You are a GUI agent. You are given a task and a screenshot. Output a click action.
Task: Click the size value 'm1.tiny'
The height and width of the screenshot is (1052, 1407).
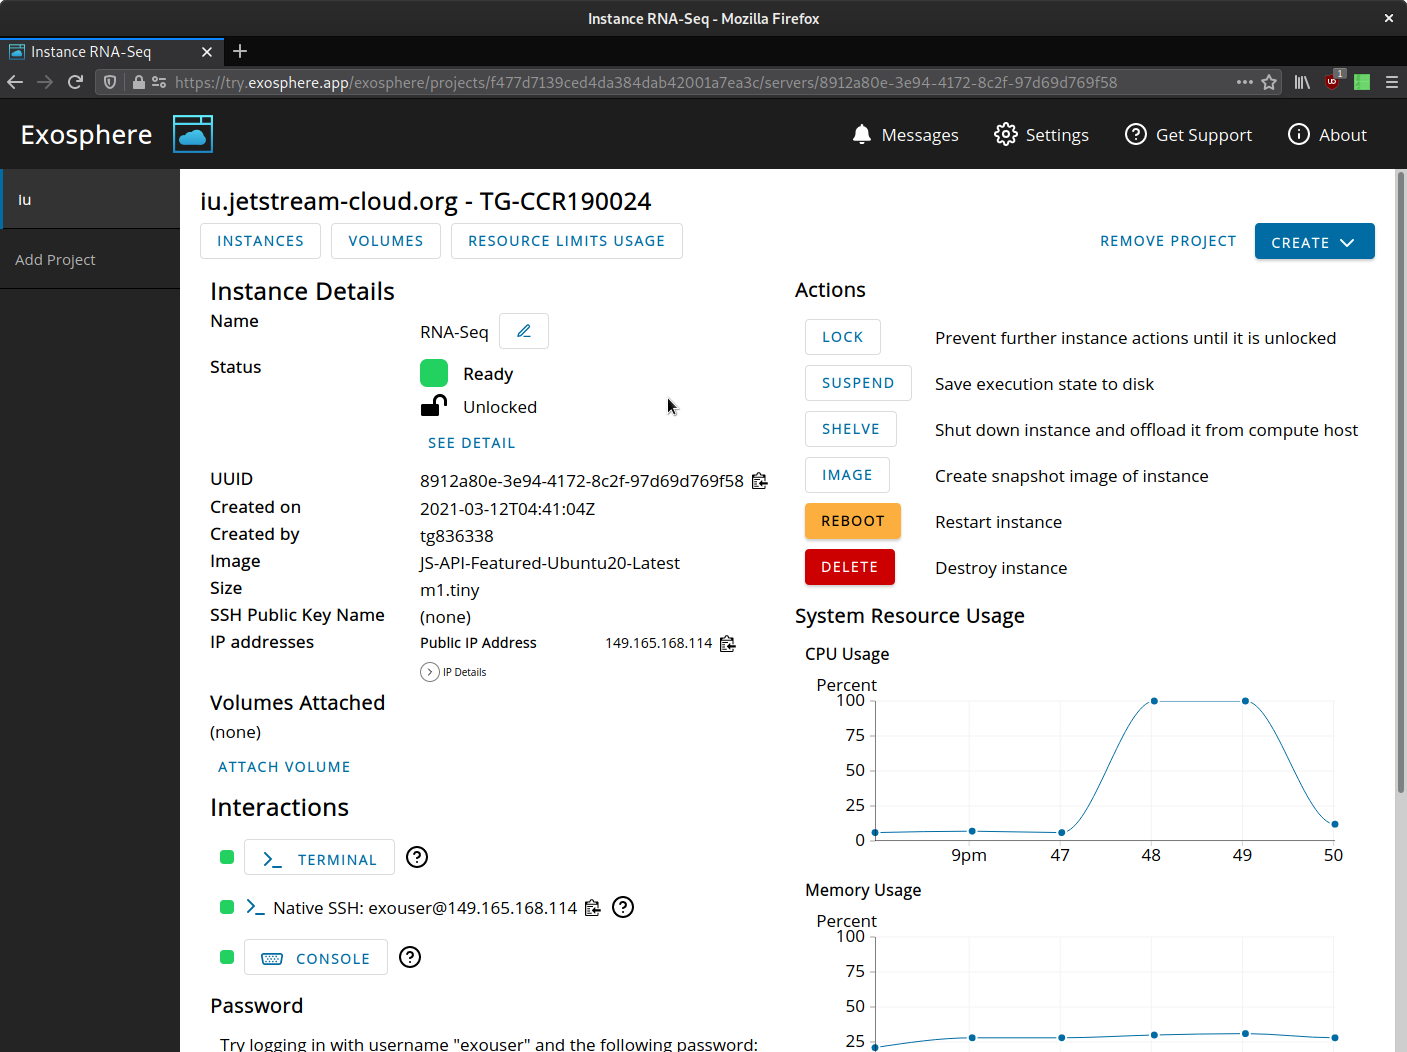(x=450, y=590)
